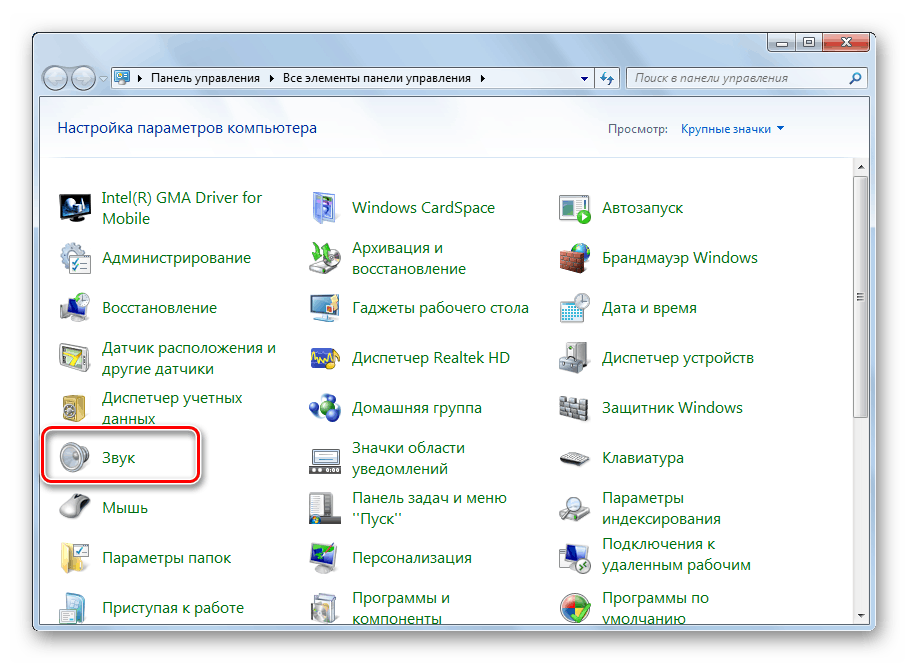Click the control panel icon in address bar
Viewport: 909px width, 664px height.
coord(122,78)
